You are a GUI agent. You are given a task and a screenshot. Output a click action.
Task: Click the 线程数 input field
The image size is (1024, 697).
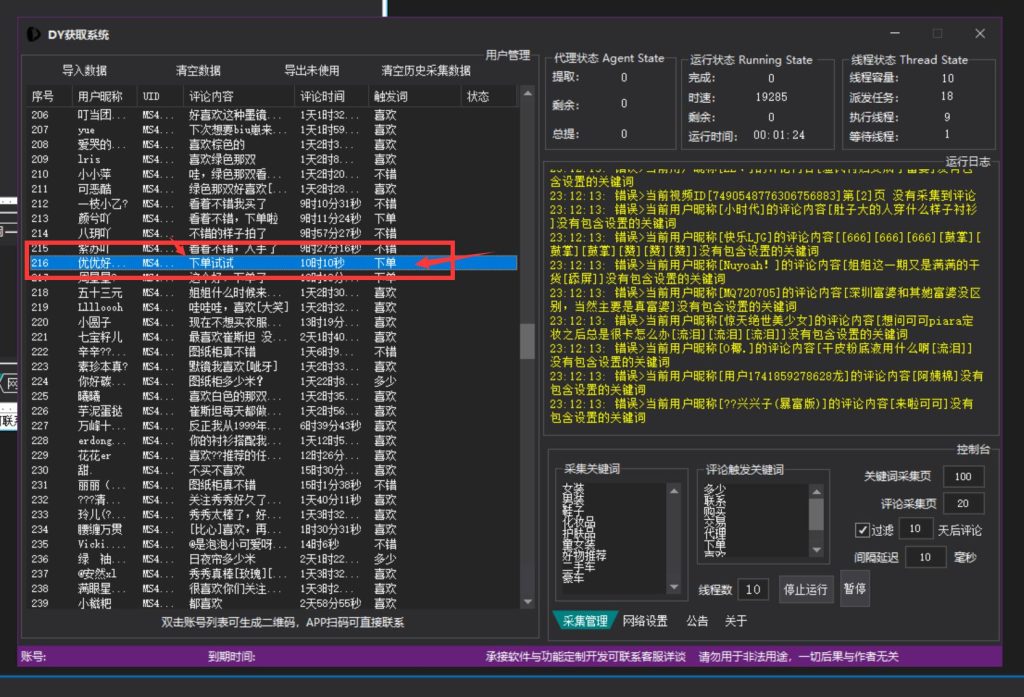point(754,590)
